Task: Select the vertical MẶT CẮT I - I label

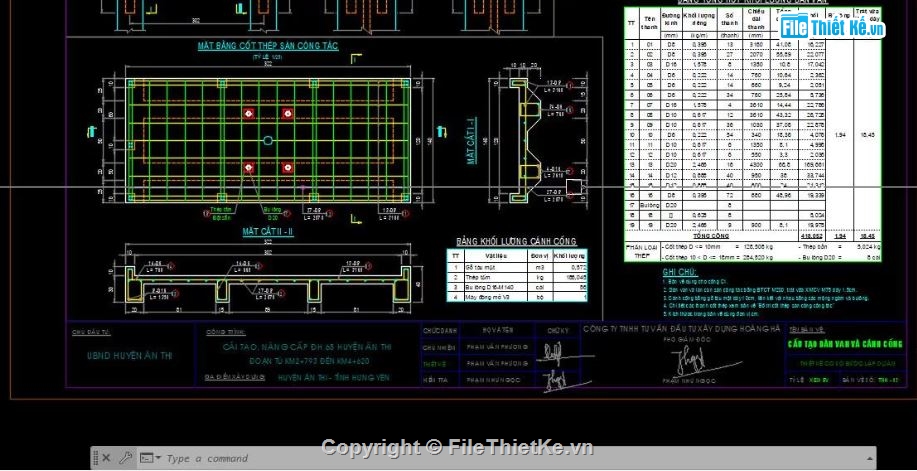Action: click(x=472, y=140)
